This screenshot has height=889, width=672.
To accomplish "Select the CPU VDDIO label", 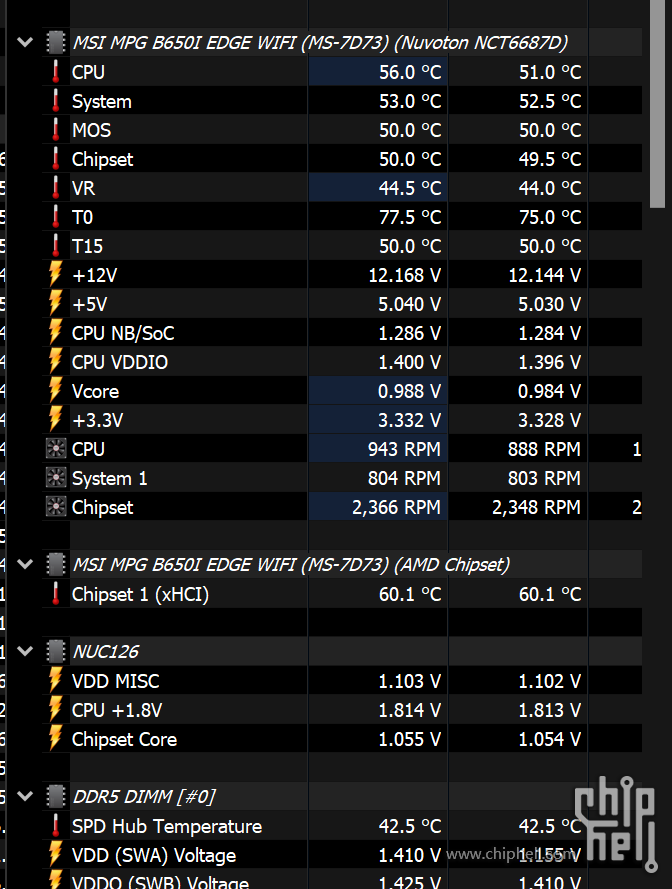I will click(x=120, y=362).
